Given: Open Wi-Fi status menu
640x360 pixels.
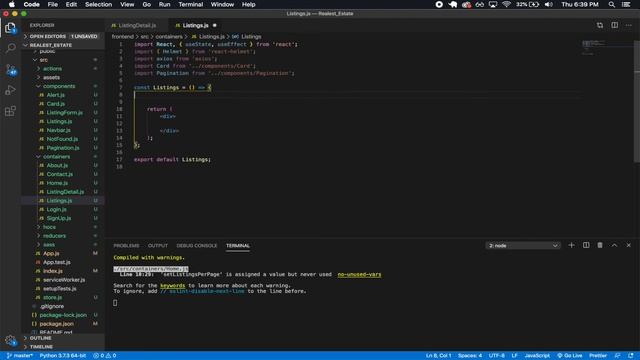Looking at the screenshot, I should [507, 4].
